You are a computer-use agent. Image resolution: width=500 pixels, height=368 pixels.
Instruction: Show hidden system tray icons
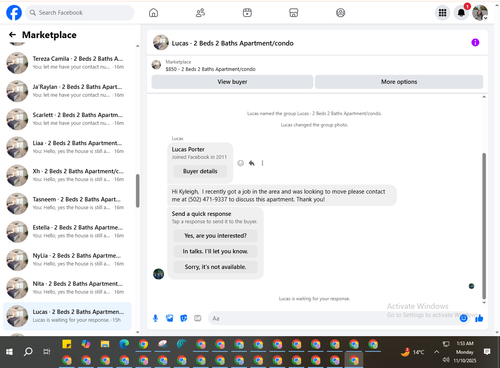pos(436,352)
